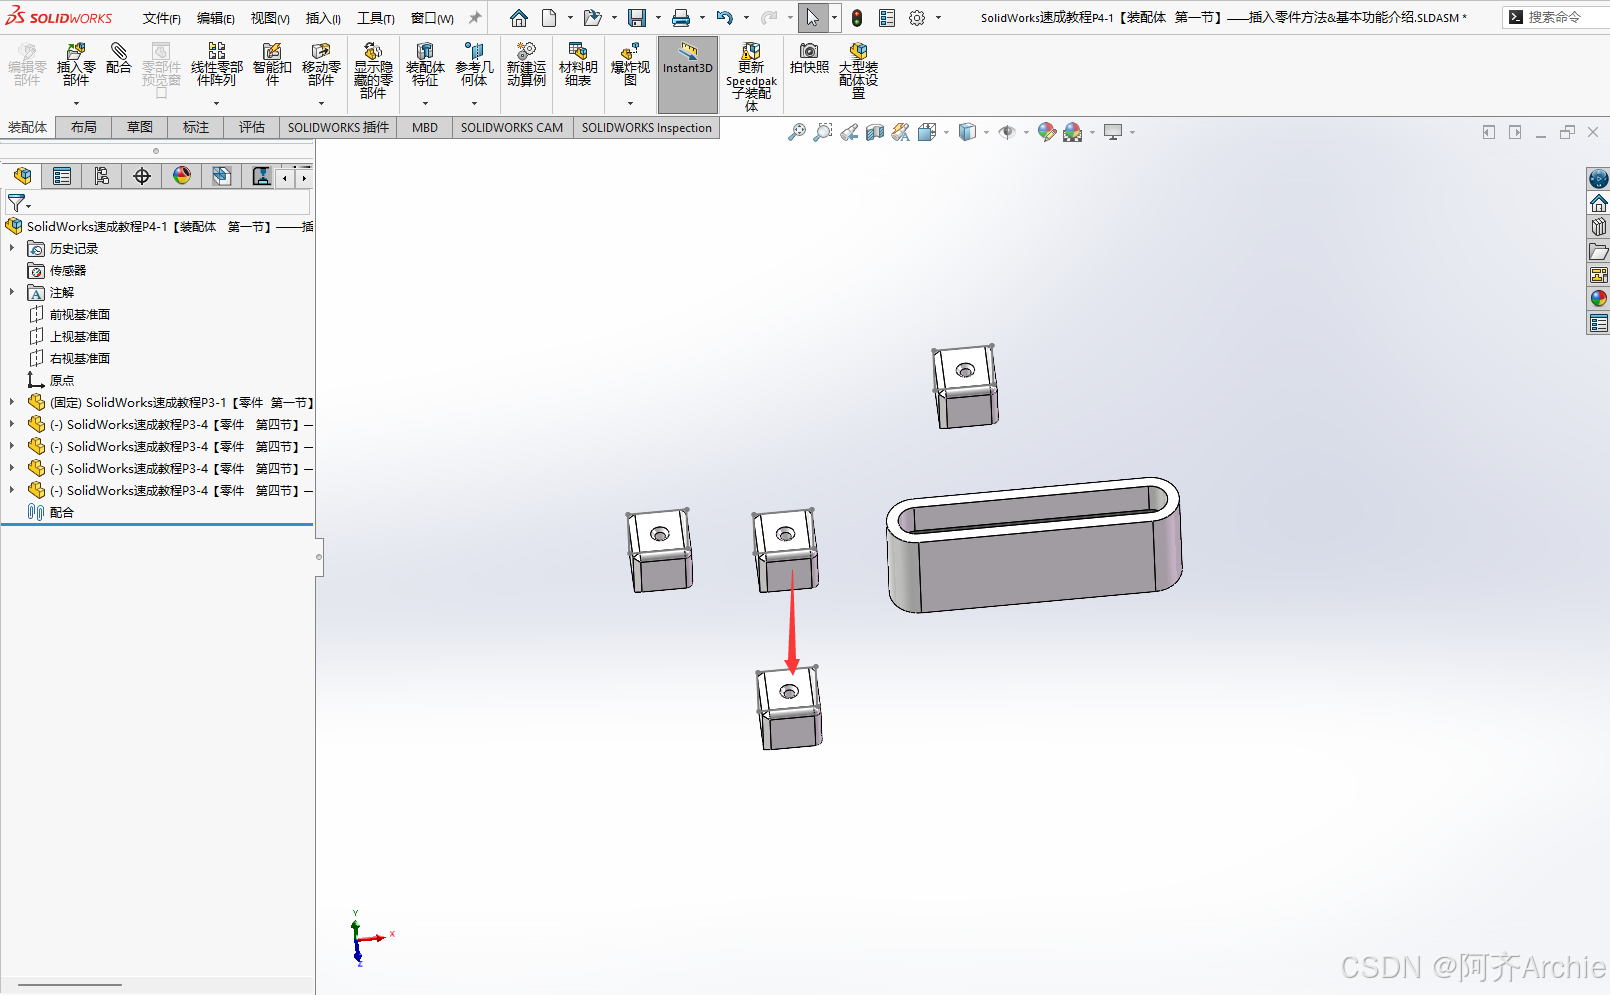Click the Display Style cube icon
Screen dimensions: 1610x995
967,132
